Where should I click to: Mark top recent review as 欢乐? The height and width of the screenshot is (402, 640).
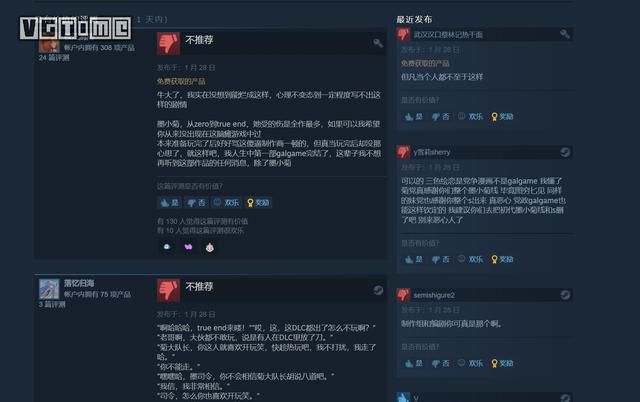coord(470,116)
